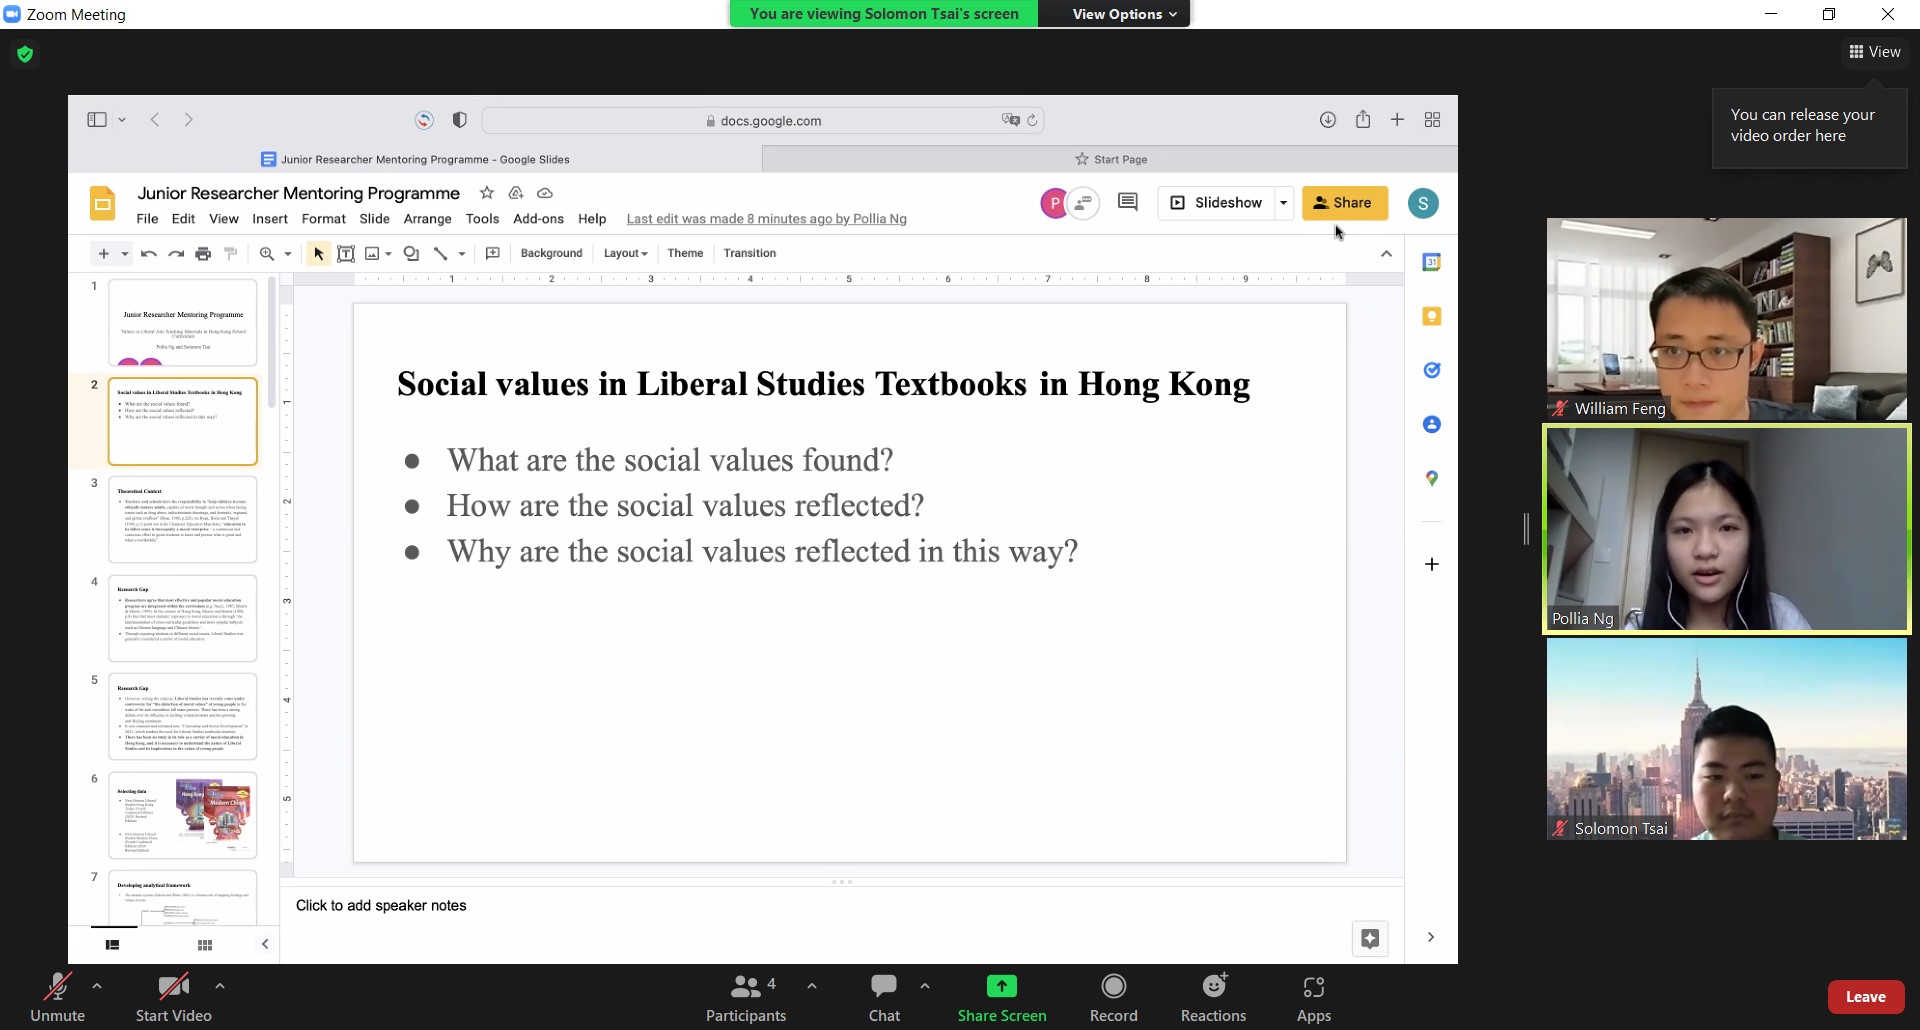This screenshot has width=1920, height=1030.
Task: Expand View Options dropdown
Action: pos(1124,14)
